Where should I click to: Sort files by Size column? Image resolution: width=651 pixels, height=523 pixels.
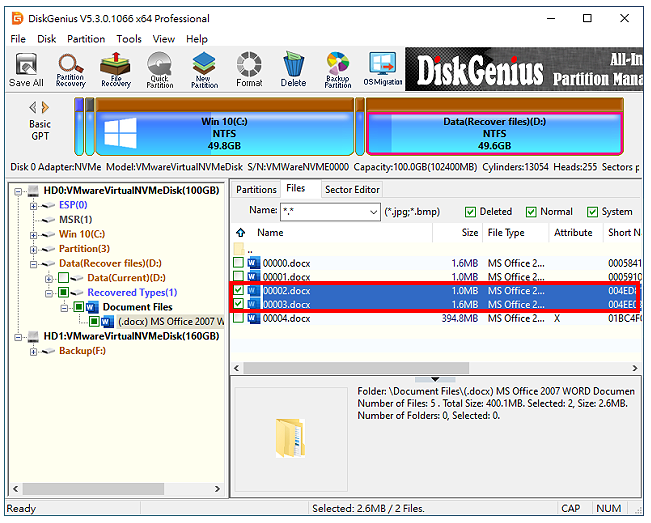point(457,232)
